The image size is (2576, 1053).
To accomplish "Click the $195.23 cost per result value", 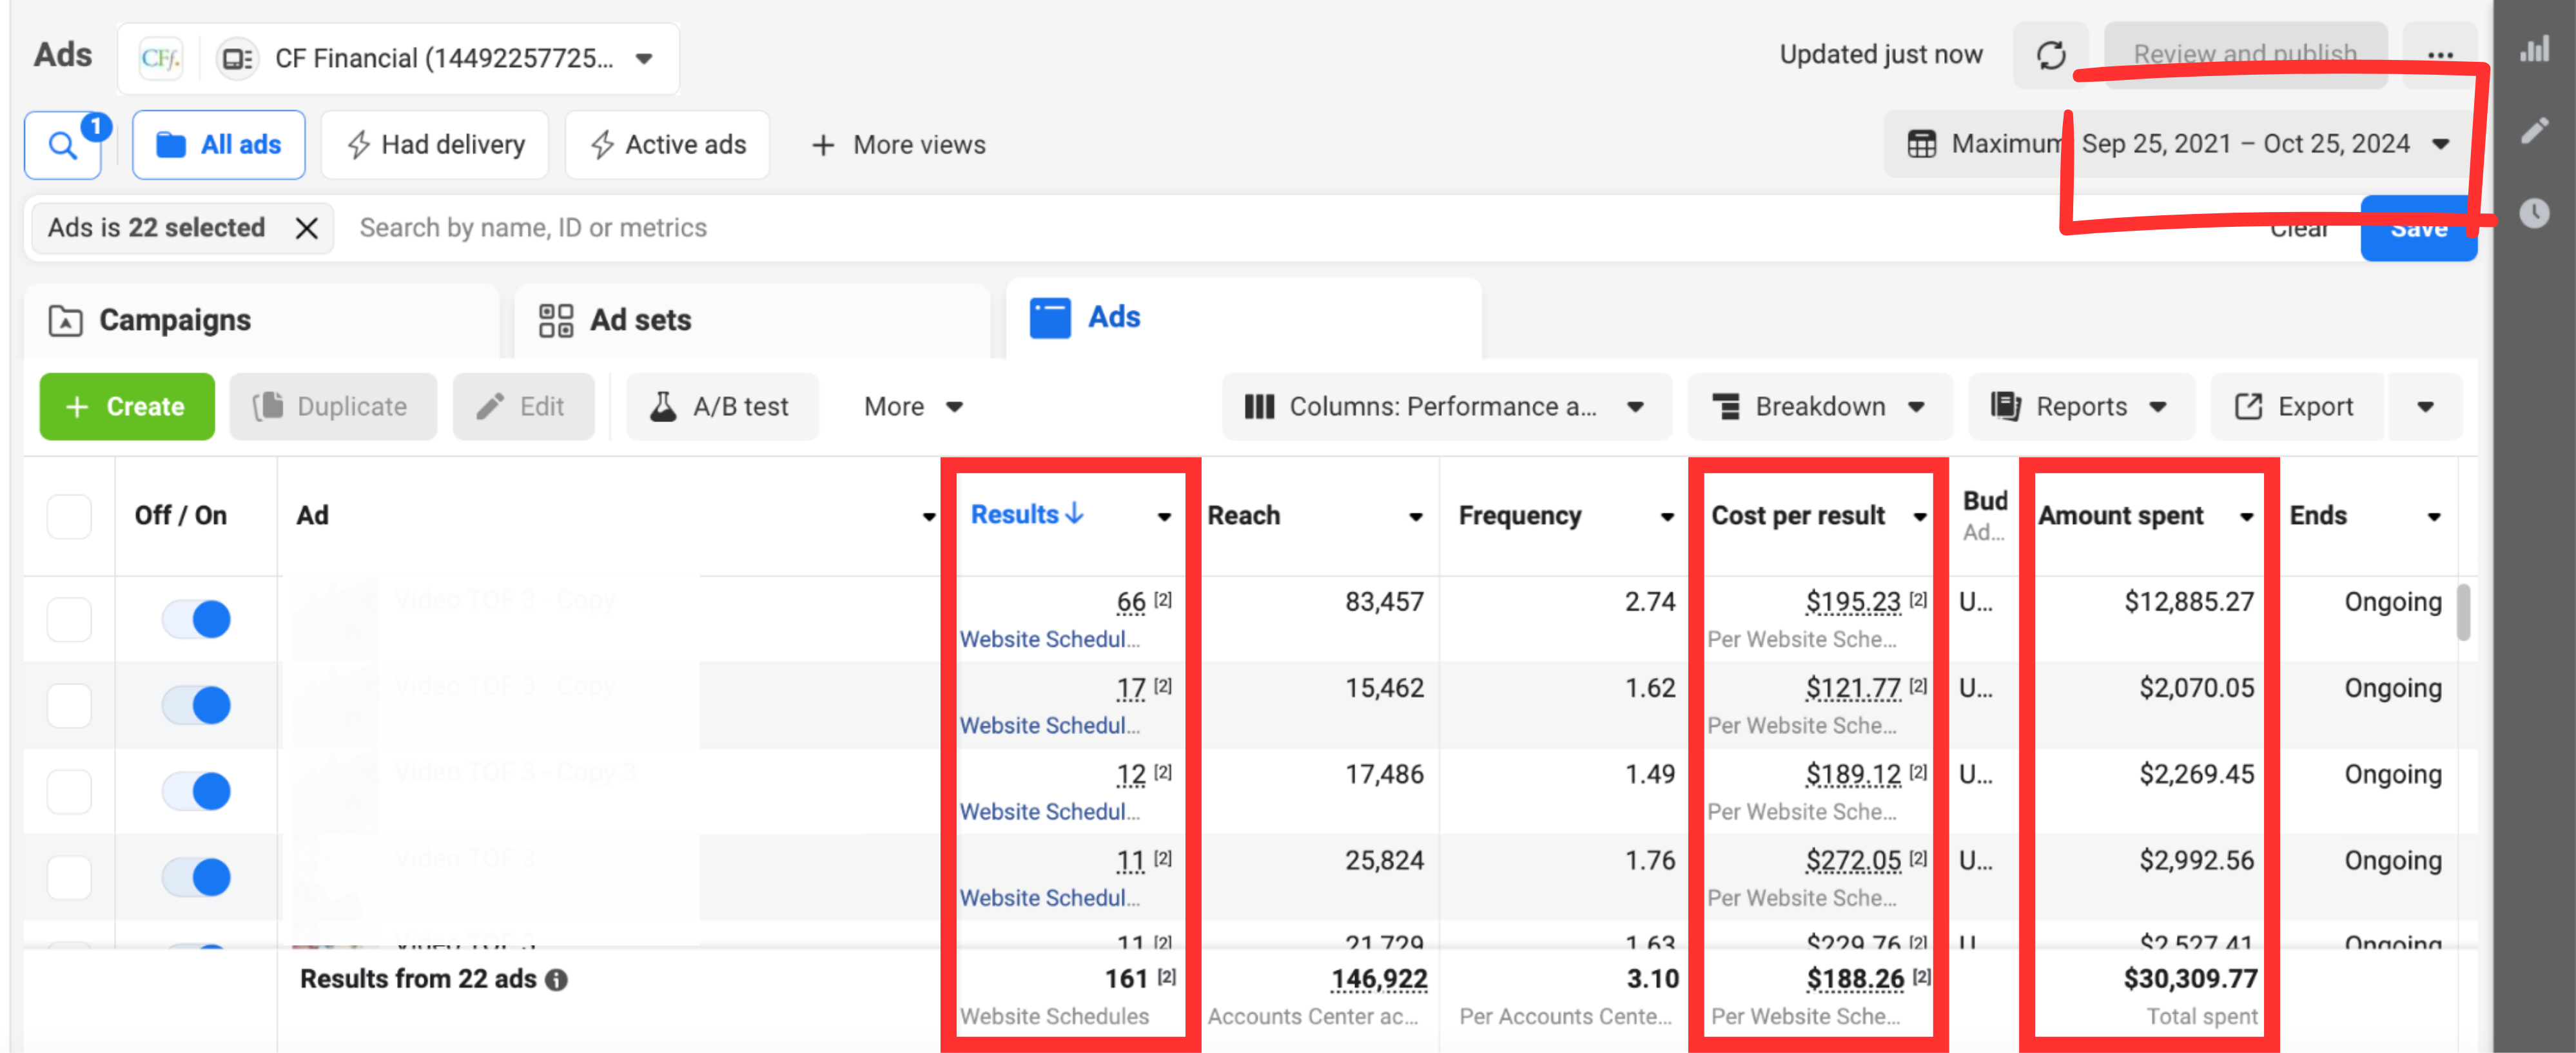I will [x=1852, y=602].
